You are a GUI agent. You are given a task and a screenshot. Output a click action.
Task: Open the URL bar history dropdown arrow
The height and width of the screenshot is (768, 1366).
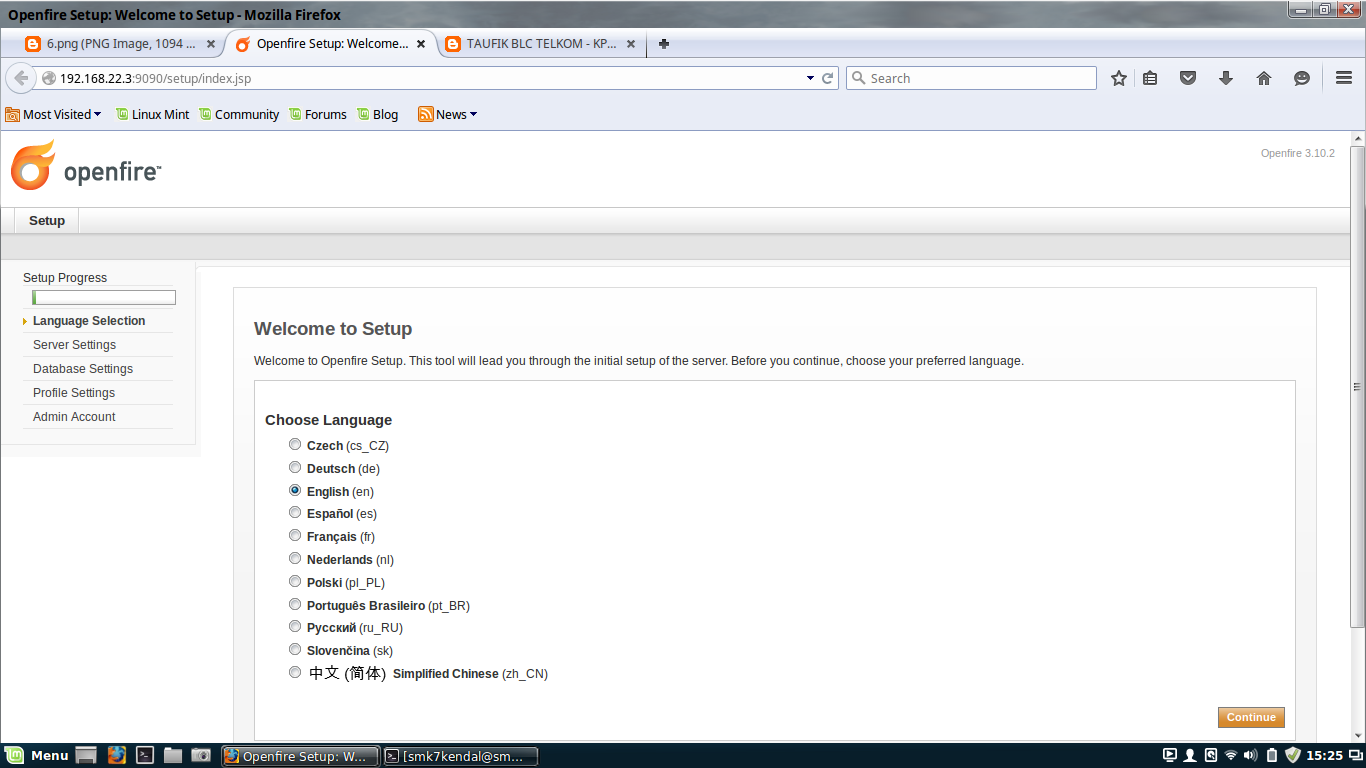coord(810,78)
